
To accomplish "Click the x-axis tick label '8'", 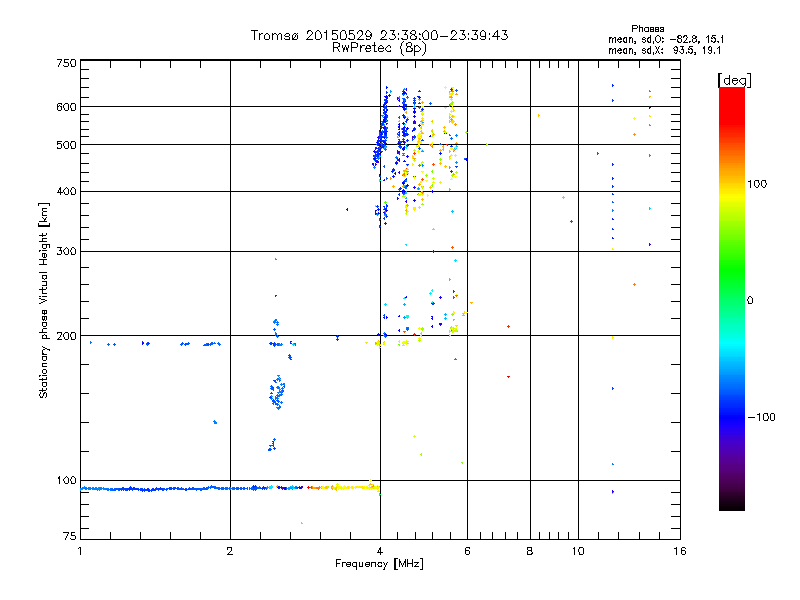I will 530,551.
